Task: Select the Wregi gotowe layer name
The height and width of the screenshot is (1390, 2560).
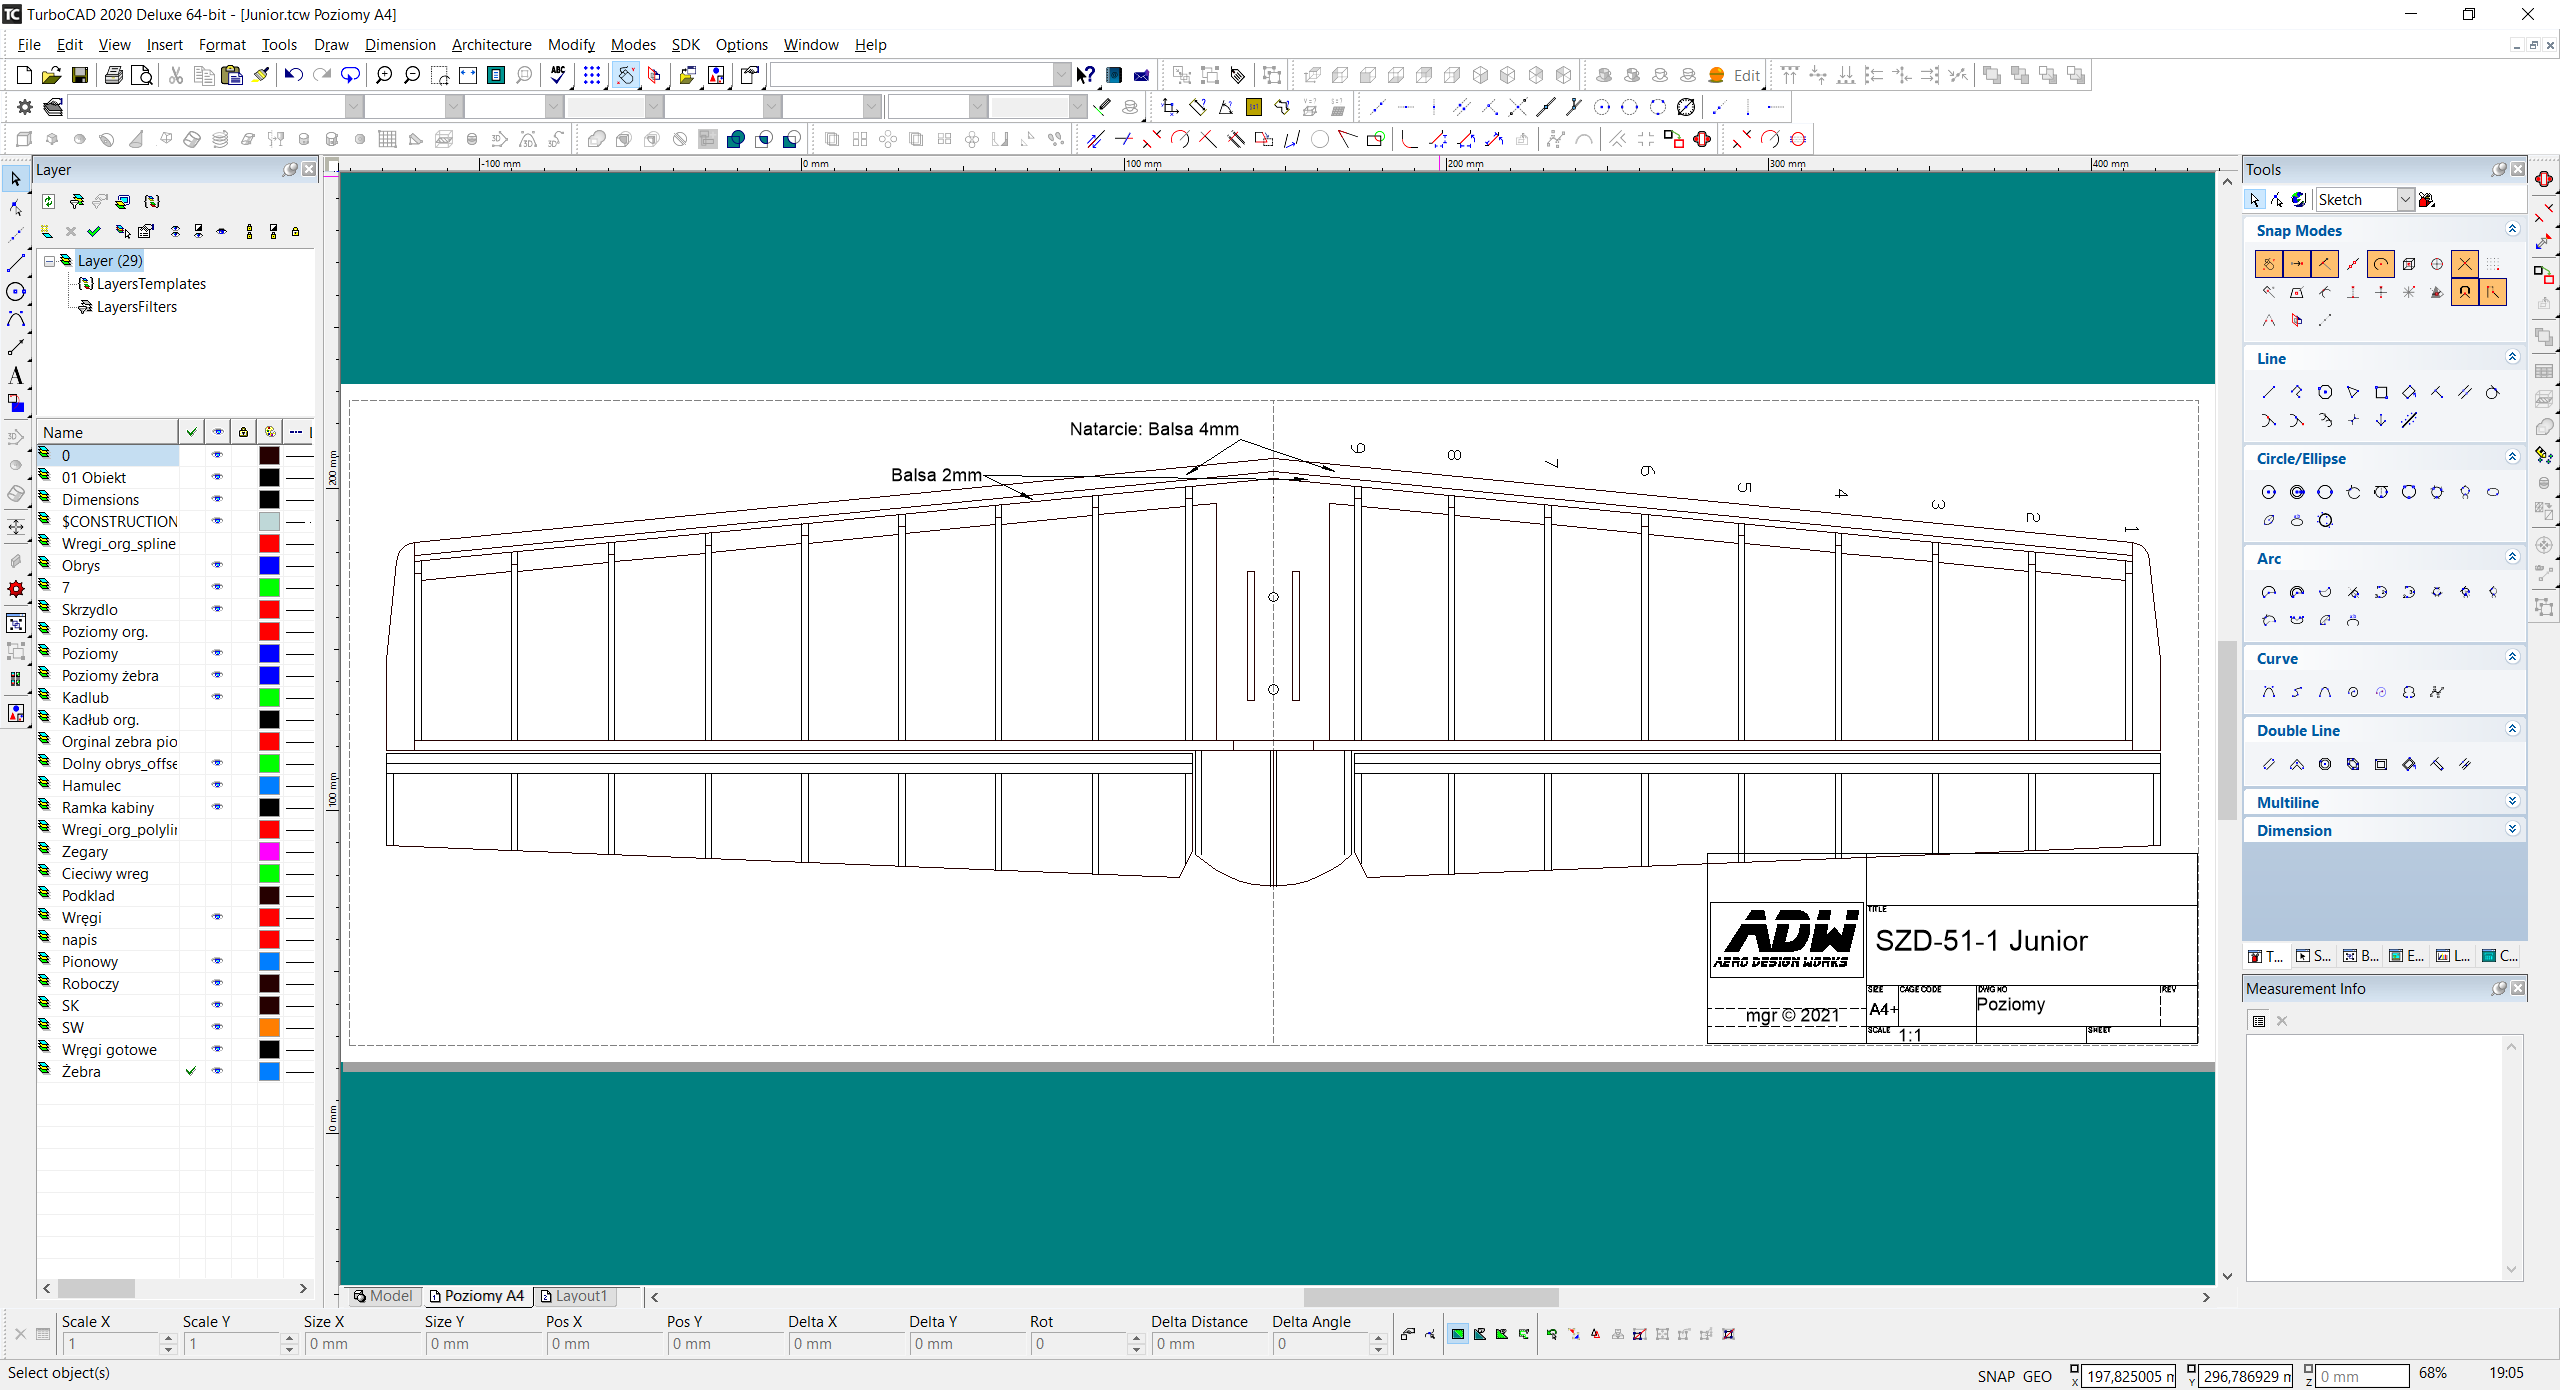Action: click(x=109, y=1049)
